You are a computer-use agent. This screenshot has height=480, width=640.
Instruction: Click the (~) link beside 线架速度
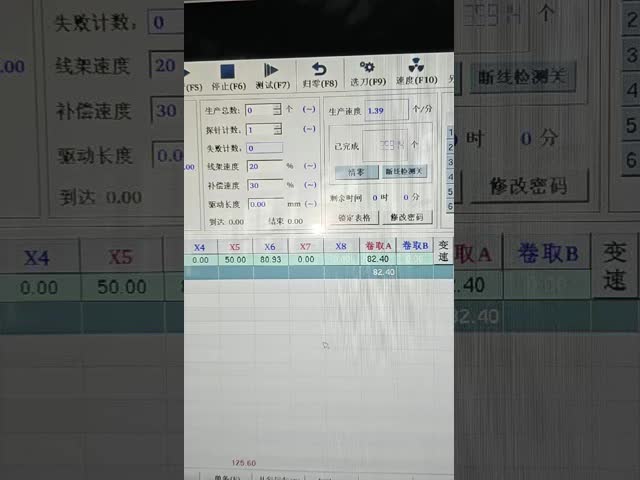point(310,166)
